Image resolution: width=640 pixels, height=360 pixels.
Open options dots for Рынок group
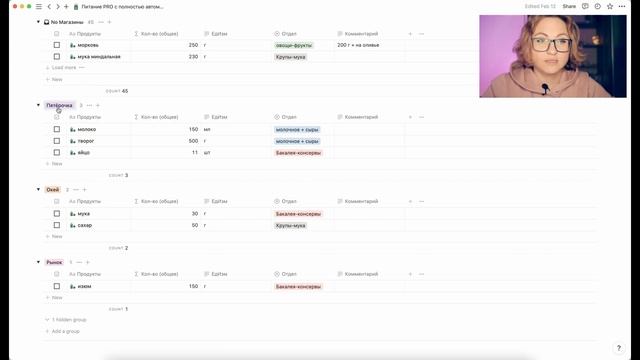[x=79, y=262]
